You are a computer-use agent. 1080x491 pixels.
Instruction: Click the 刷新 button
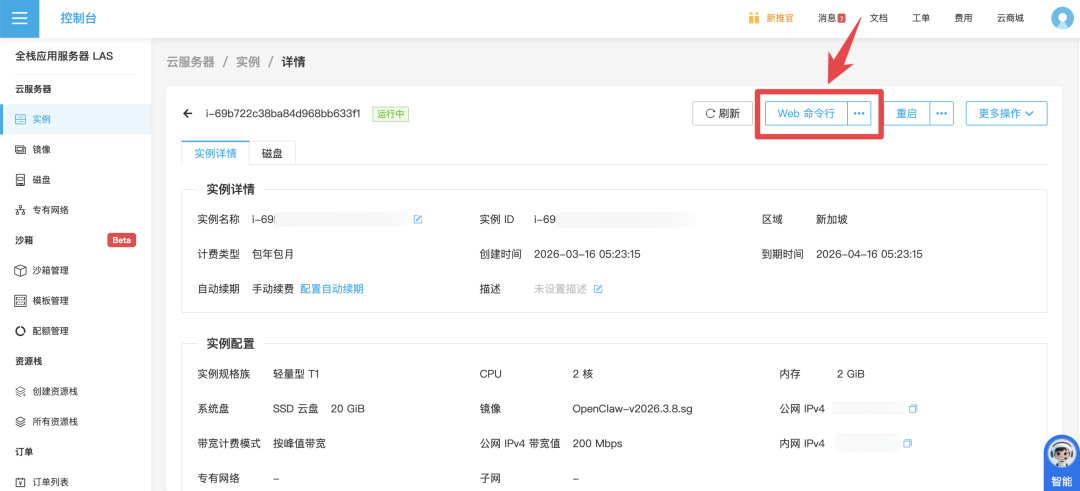(722, 113)
